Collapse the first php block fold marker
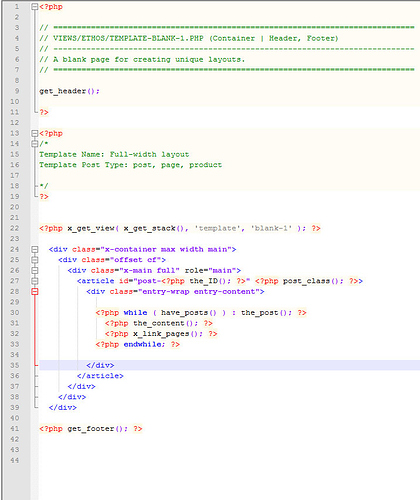 35,7
